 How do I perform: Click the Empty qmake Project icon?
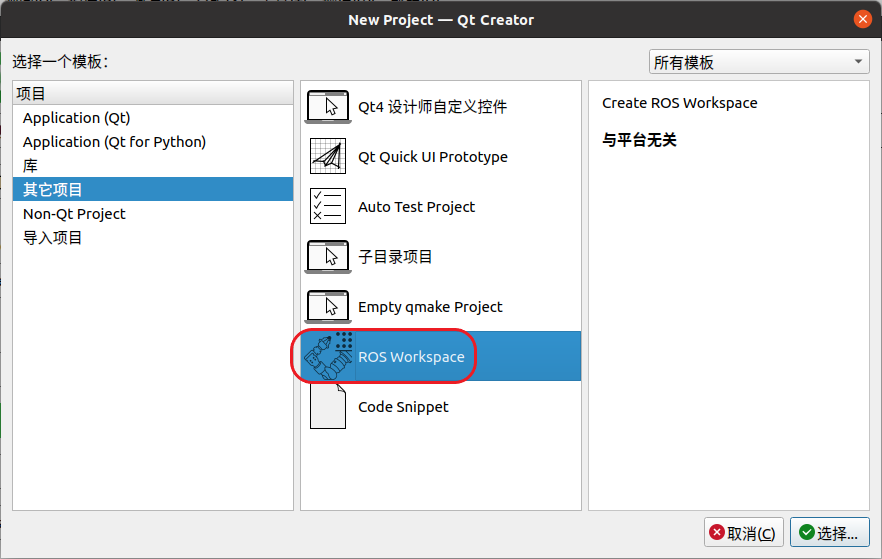pyautogui.click(x=328, y=306)
